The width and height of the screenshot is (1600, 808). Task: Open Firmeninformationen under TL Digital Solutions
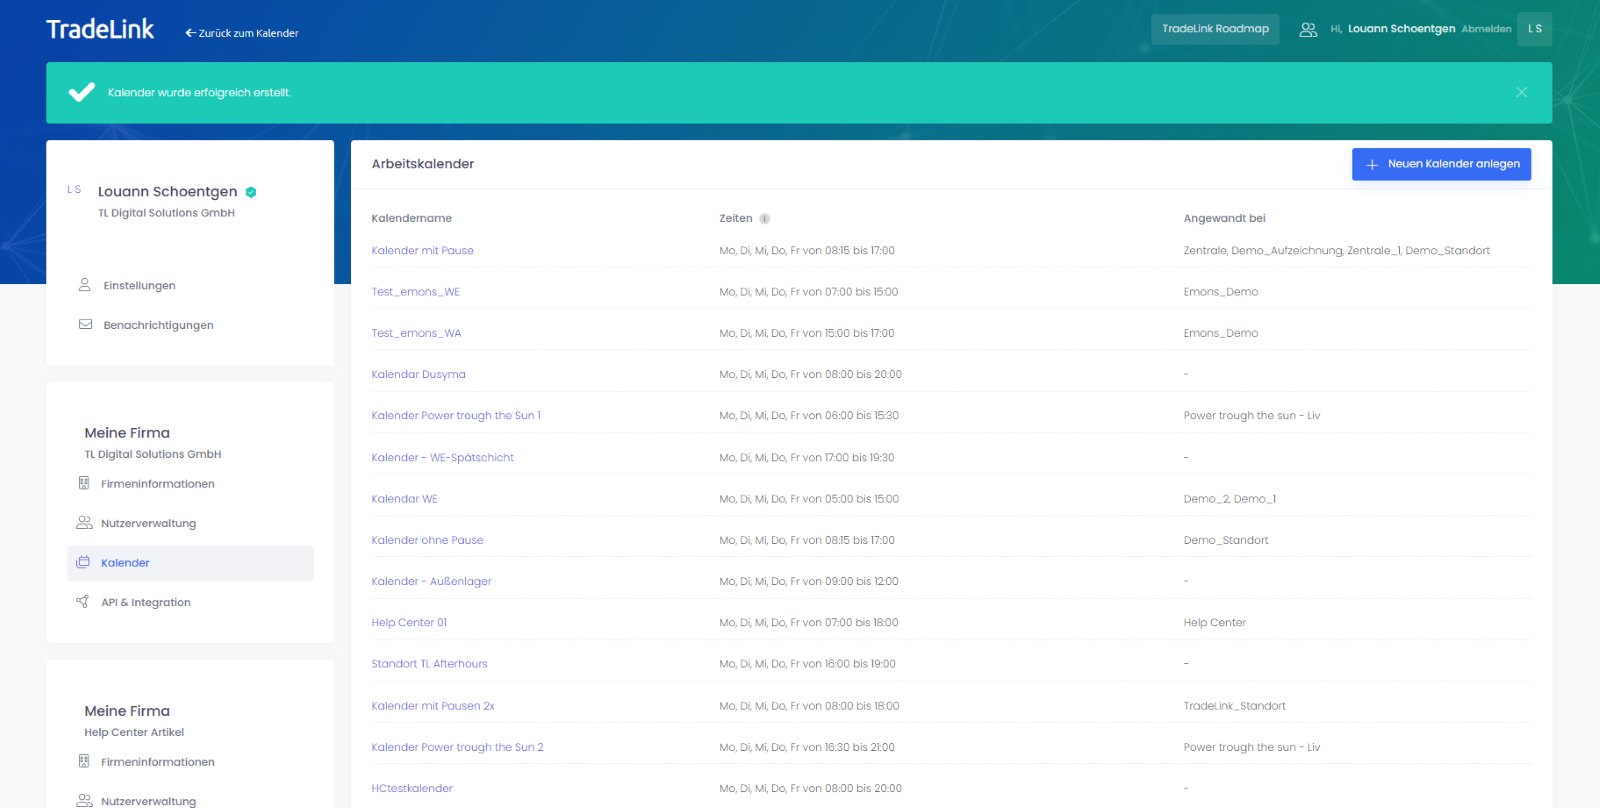tap(157, 484)
